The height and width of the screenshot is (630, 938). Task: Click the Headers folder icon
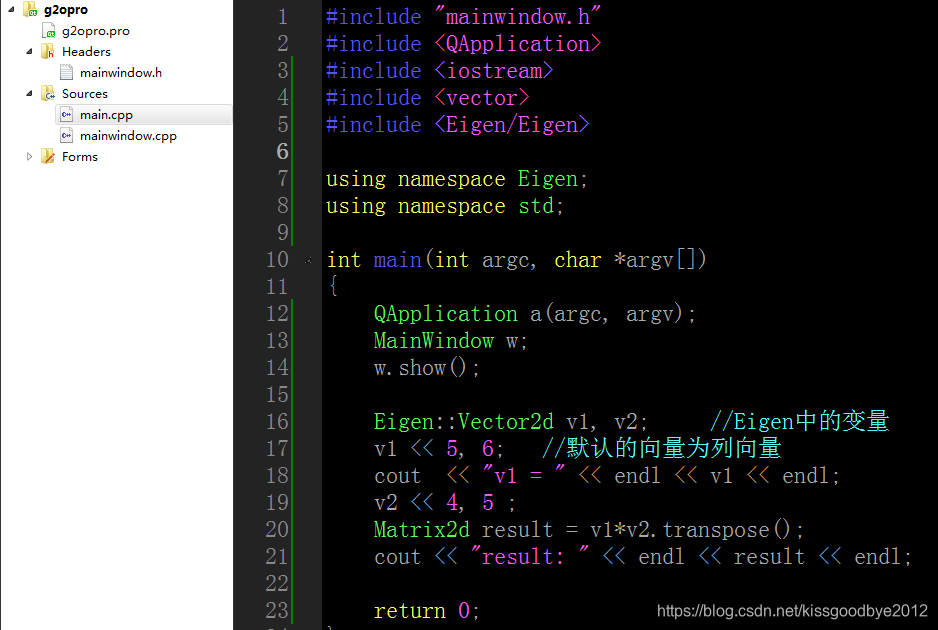[x=48, y=51]
